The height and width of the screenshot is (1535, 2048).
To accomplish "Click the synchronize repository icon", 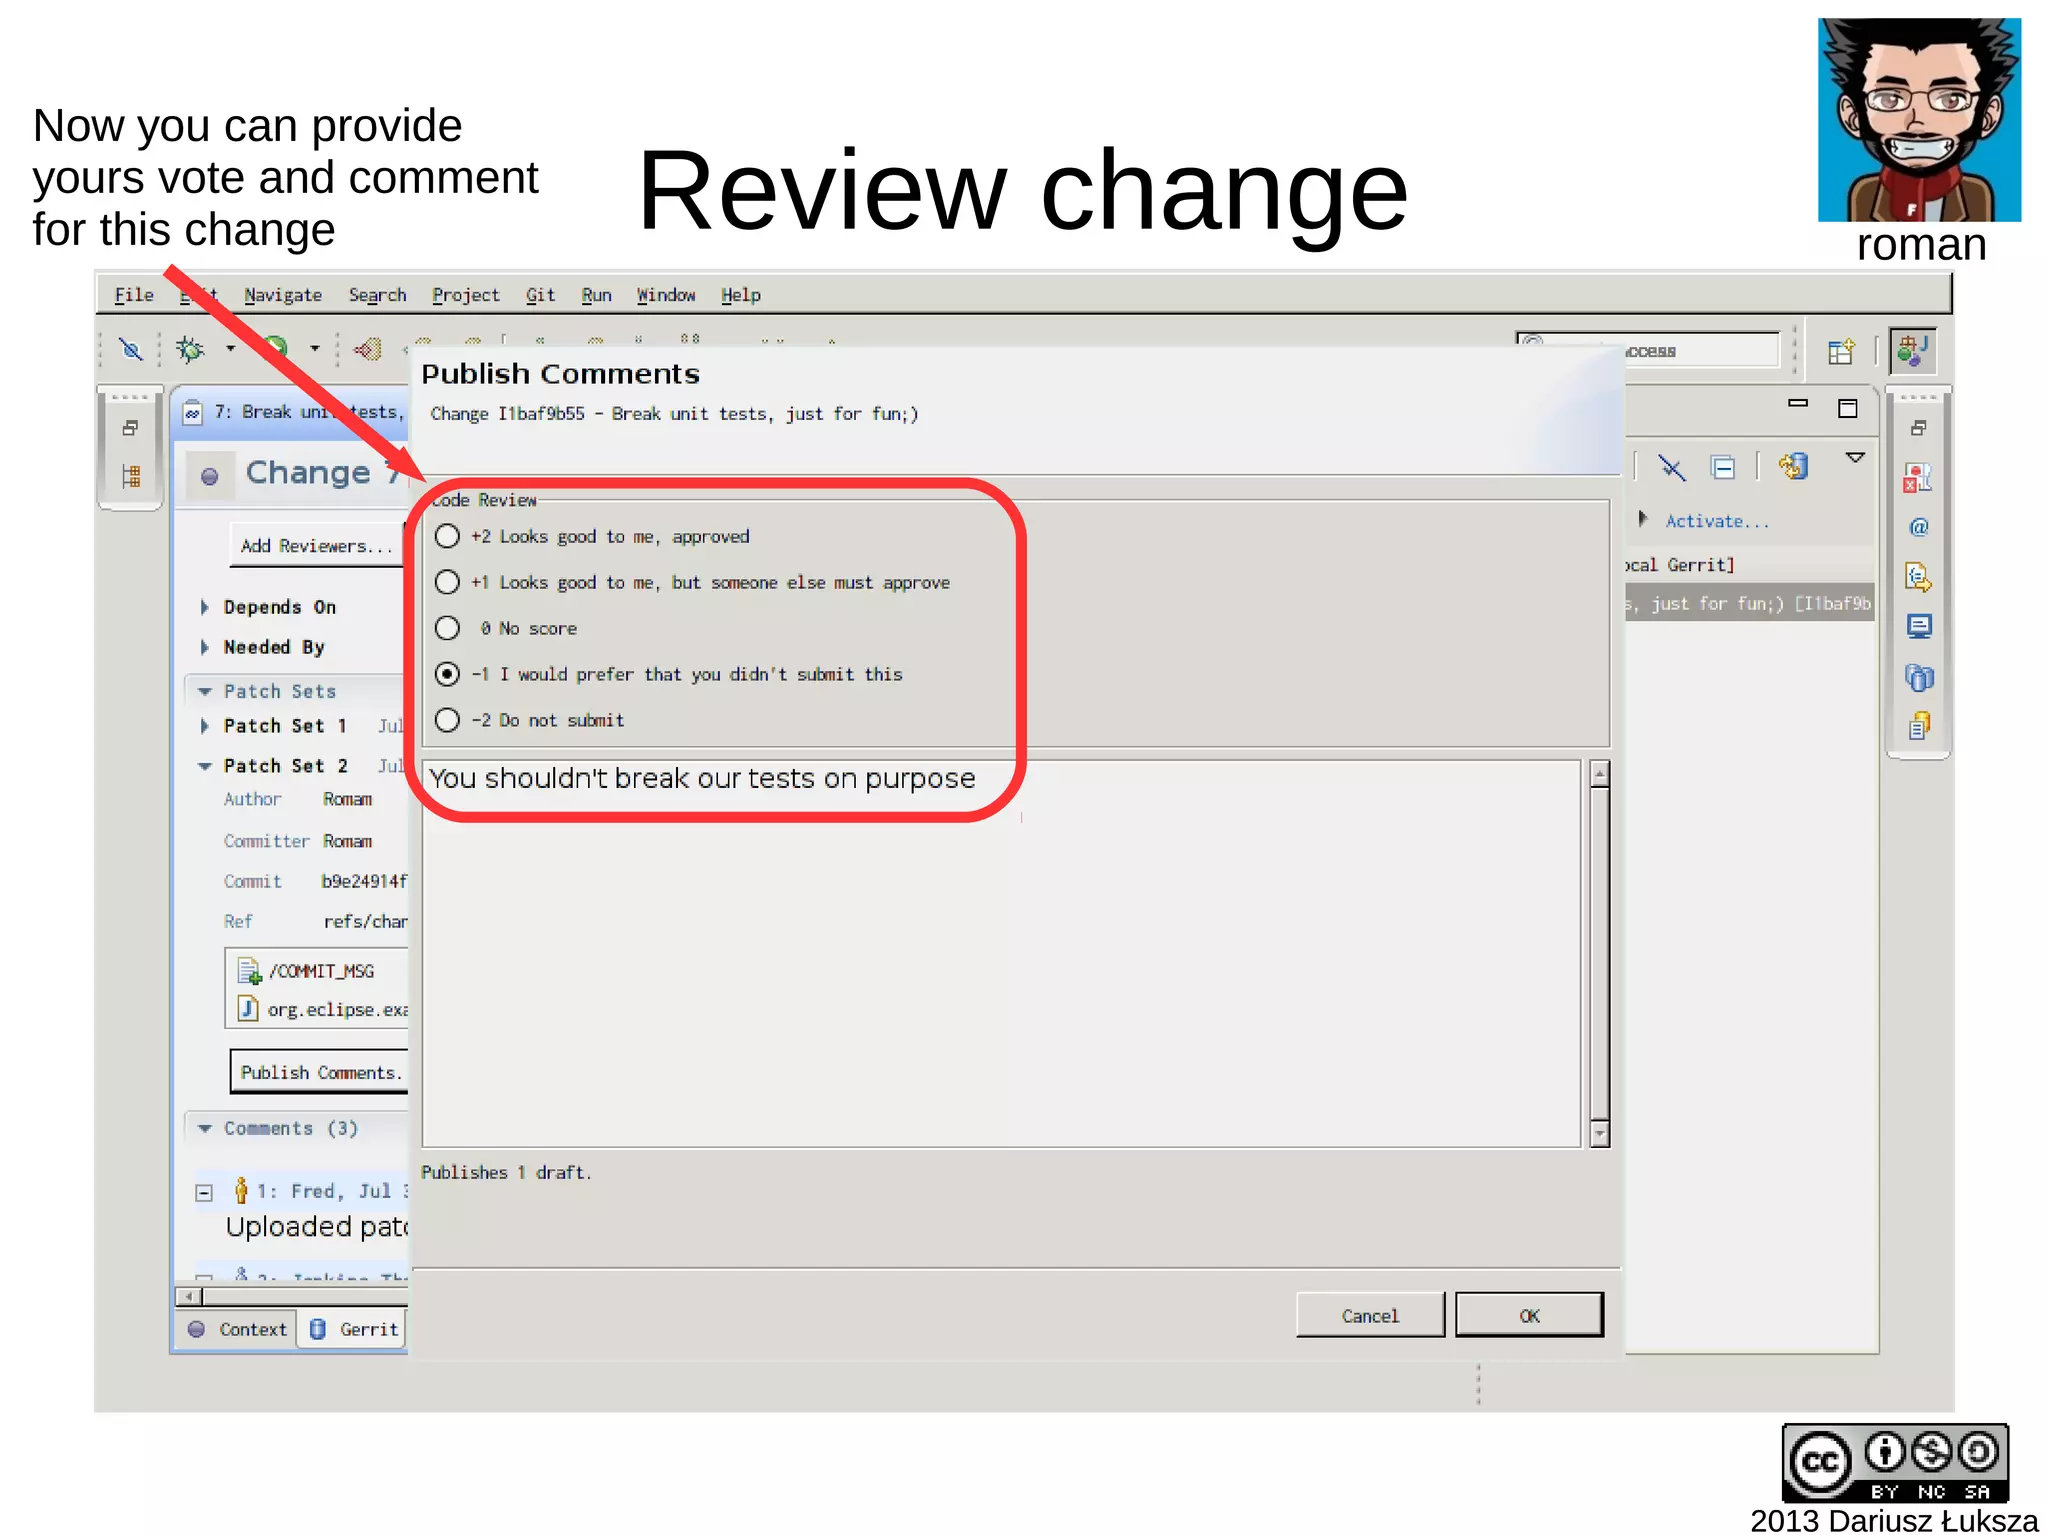I will (1794, 467).
